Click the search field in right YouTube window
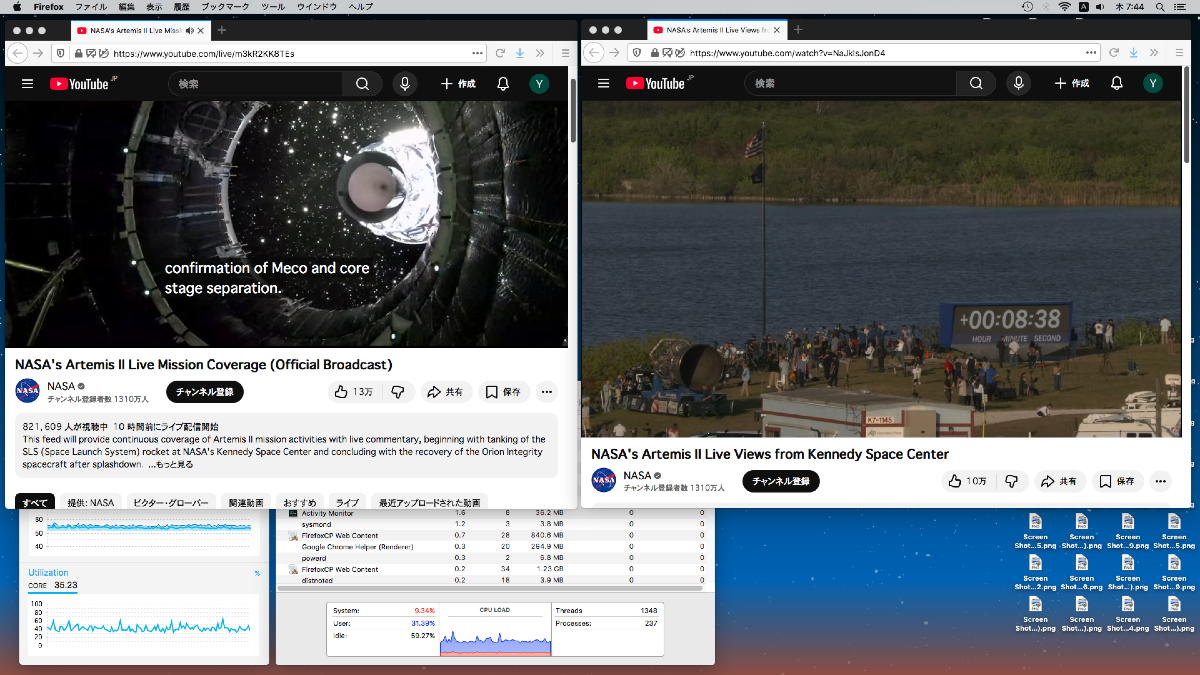 pos(850,84)
